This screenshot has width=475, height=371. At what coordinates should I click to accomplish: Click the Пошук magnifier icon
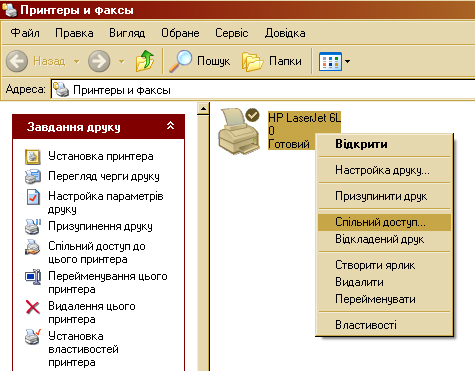(180, 61)
